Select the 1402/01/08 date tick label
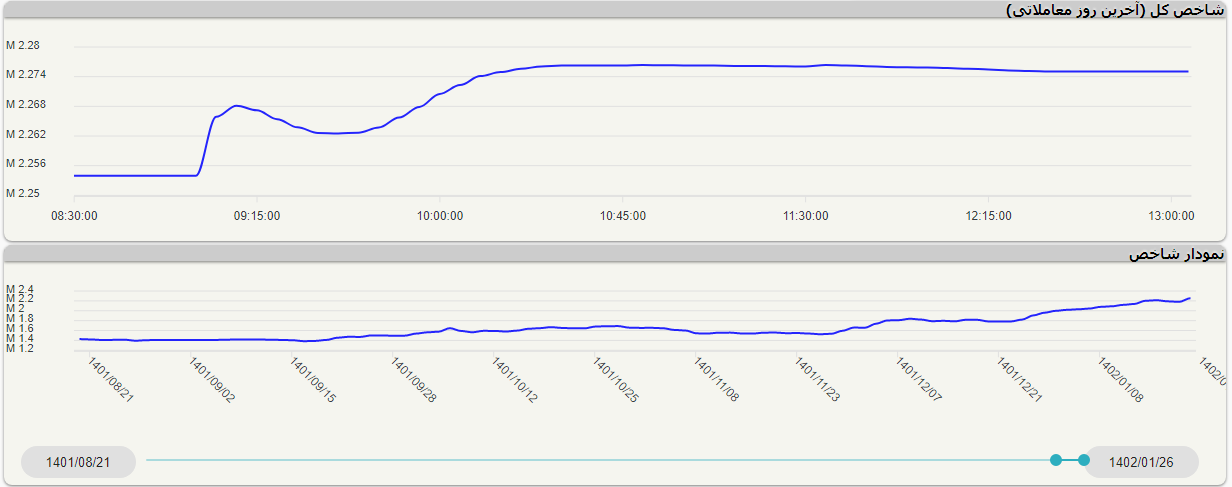This screenshot has width=1232, height=487. coord(1121,381)
